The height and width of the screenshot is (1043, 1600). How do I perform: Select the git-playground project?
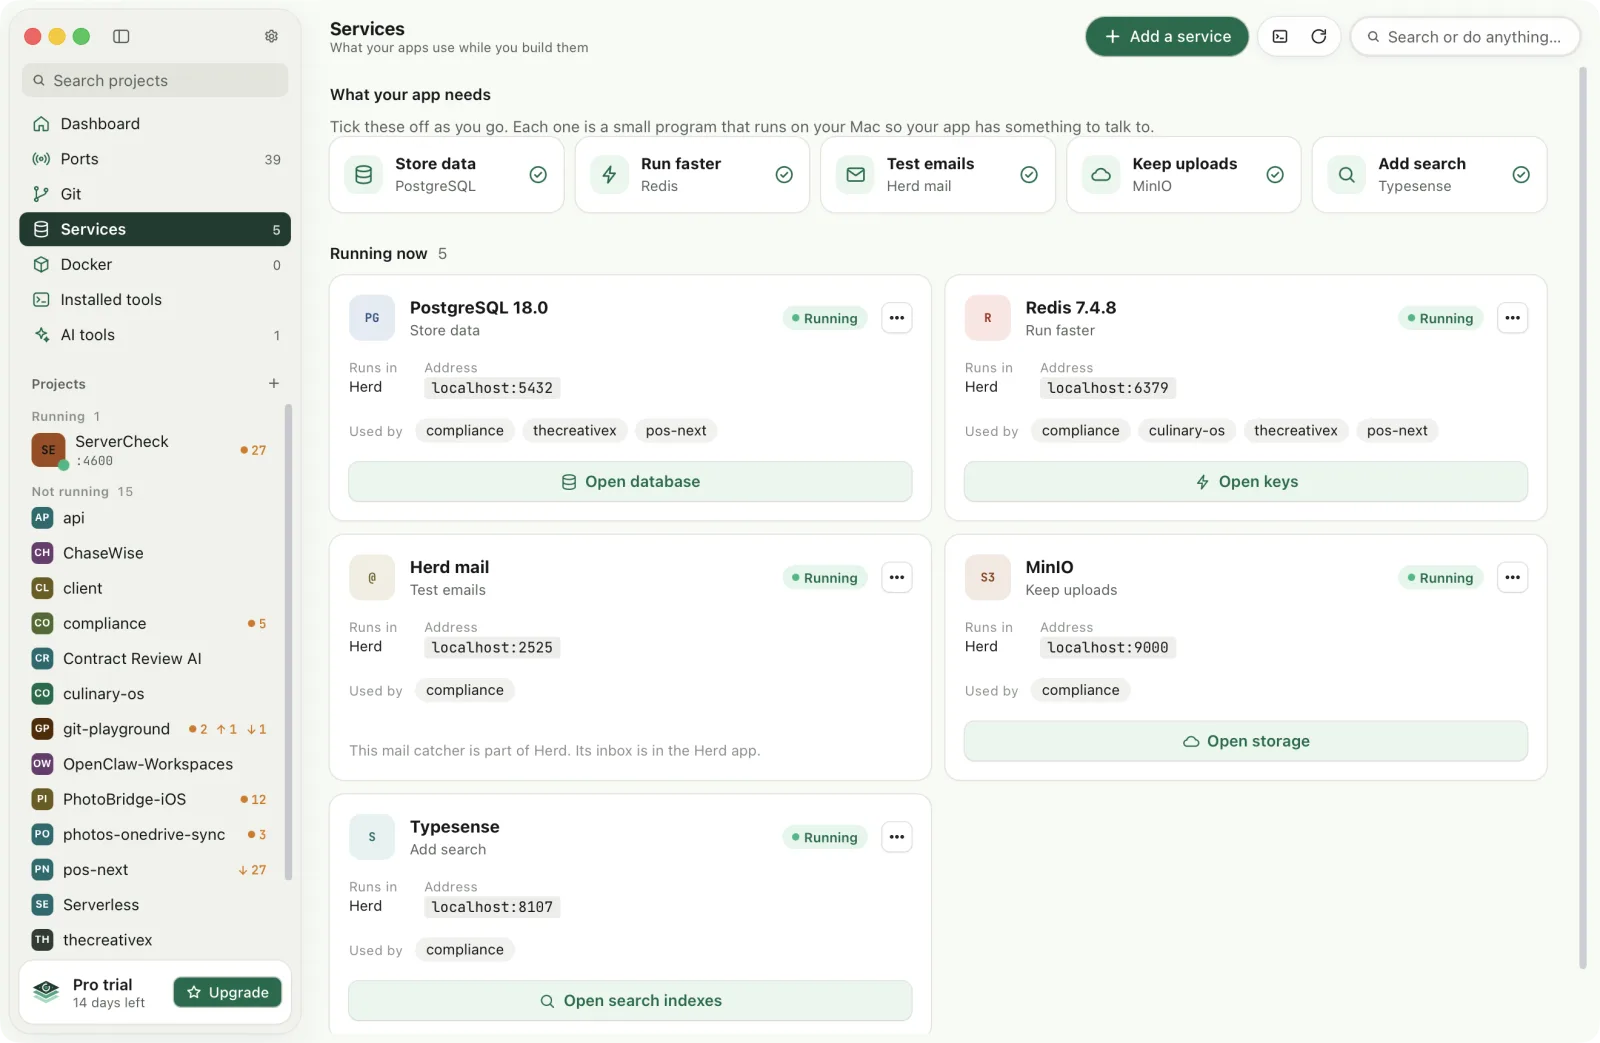(151, 729)
